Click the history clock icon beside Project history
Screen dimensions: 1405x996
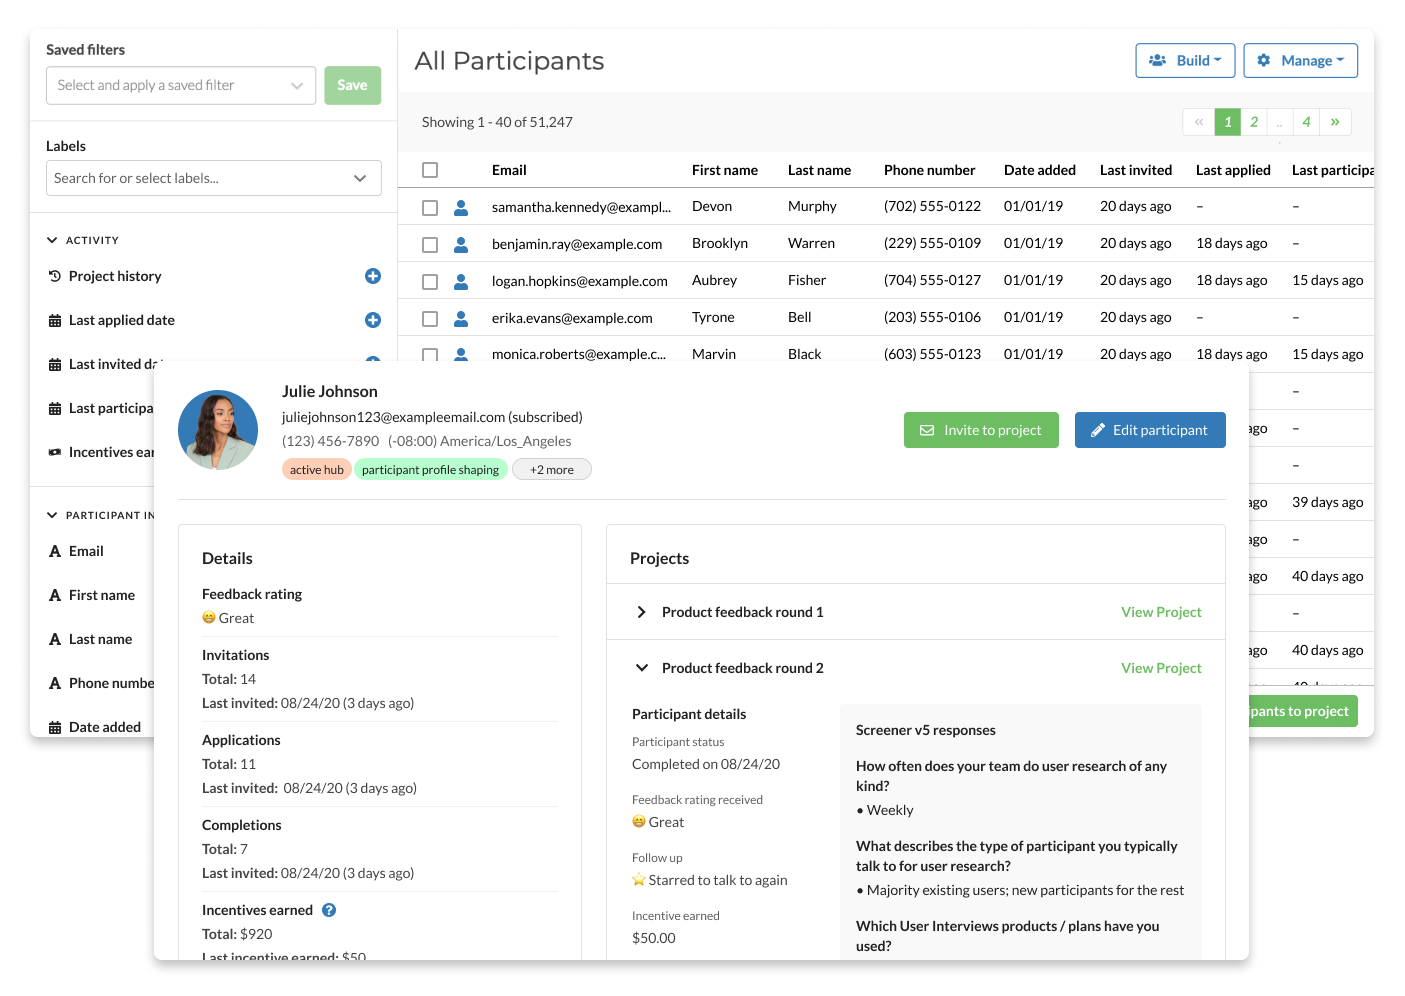point(55,276)
